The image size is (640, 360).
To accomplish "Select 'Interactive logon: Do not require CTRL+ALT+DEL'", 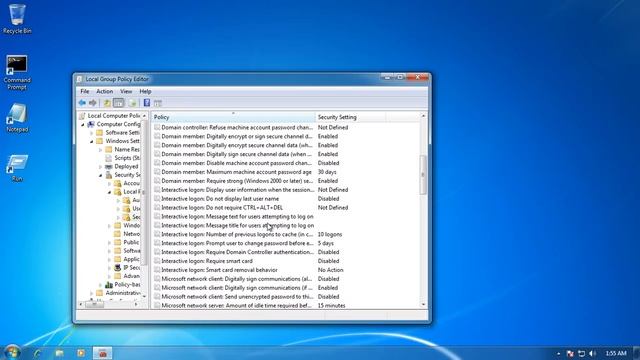I will coord(222,208).
